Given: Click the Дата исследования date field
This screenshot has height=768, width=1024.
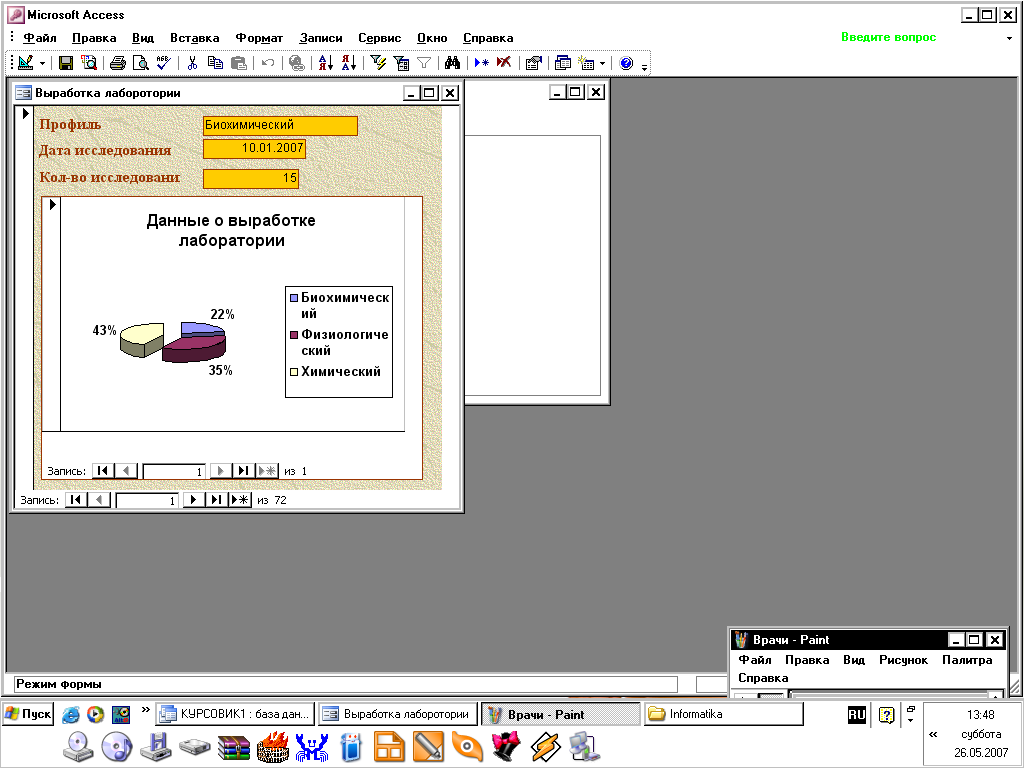Looking at the screenshot, I should (254, 149).
